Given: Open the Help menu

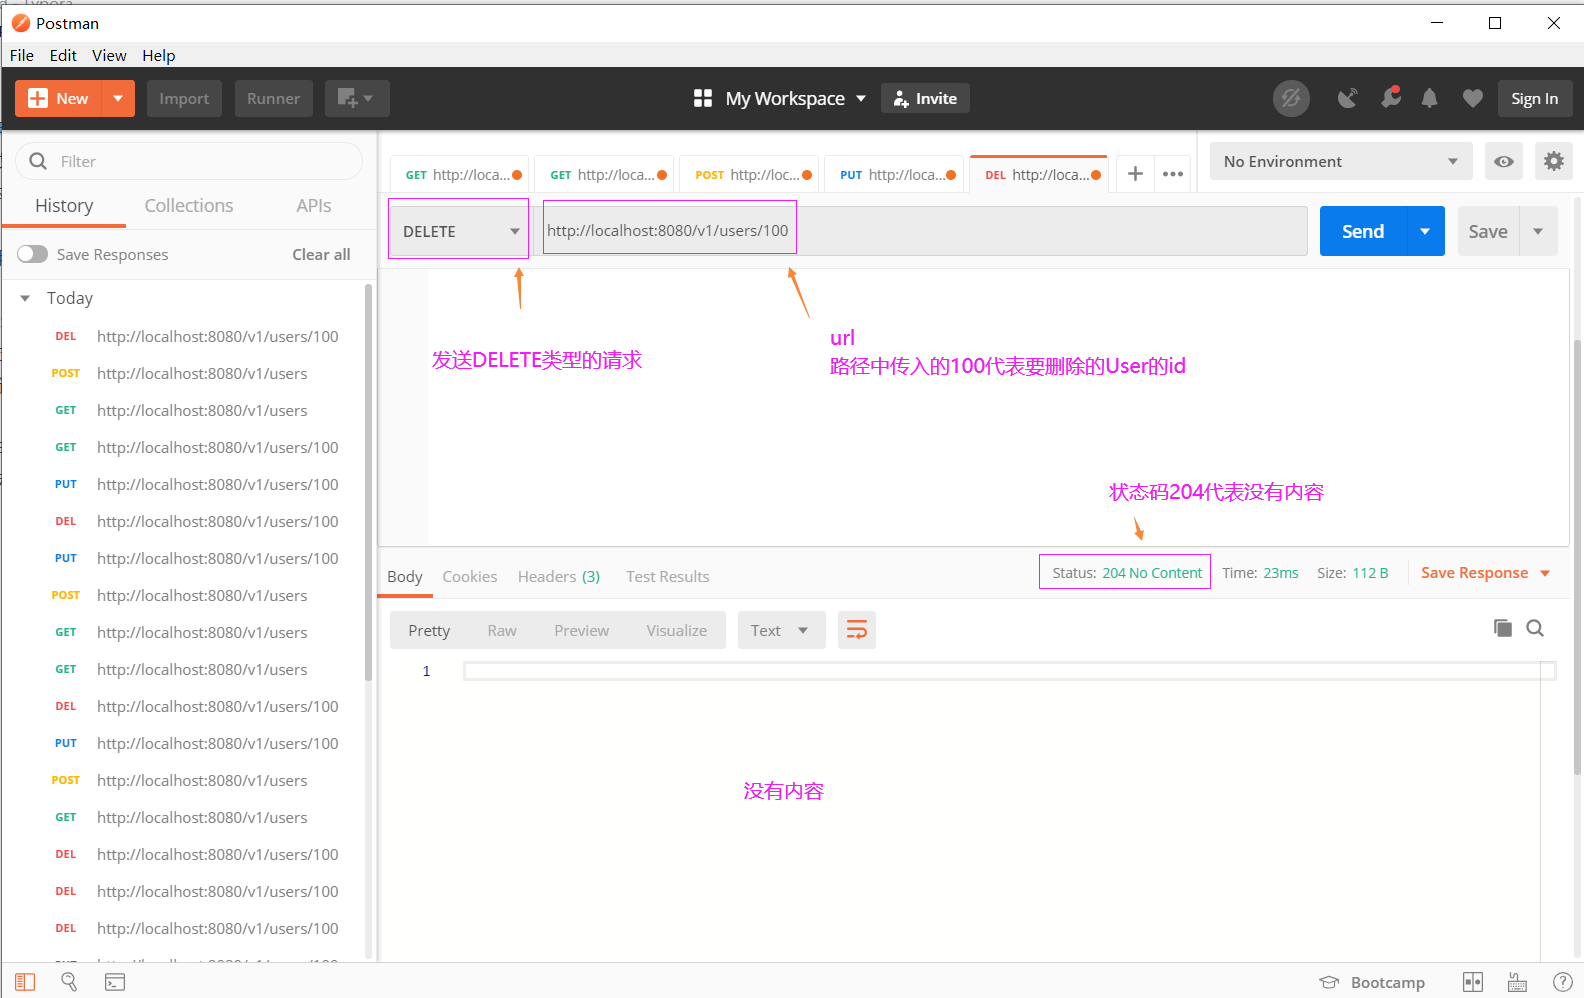Looking at the screenshot, I should click(x=158, y=55).
